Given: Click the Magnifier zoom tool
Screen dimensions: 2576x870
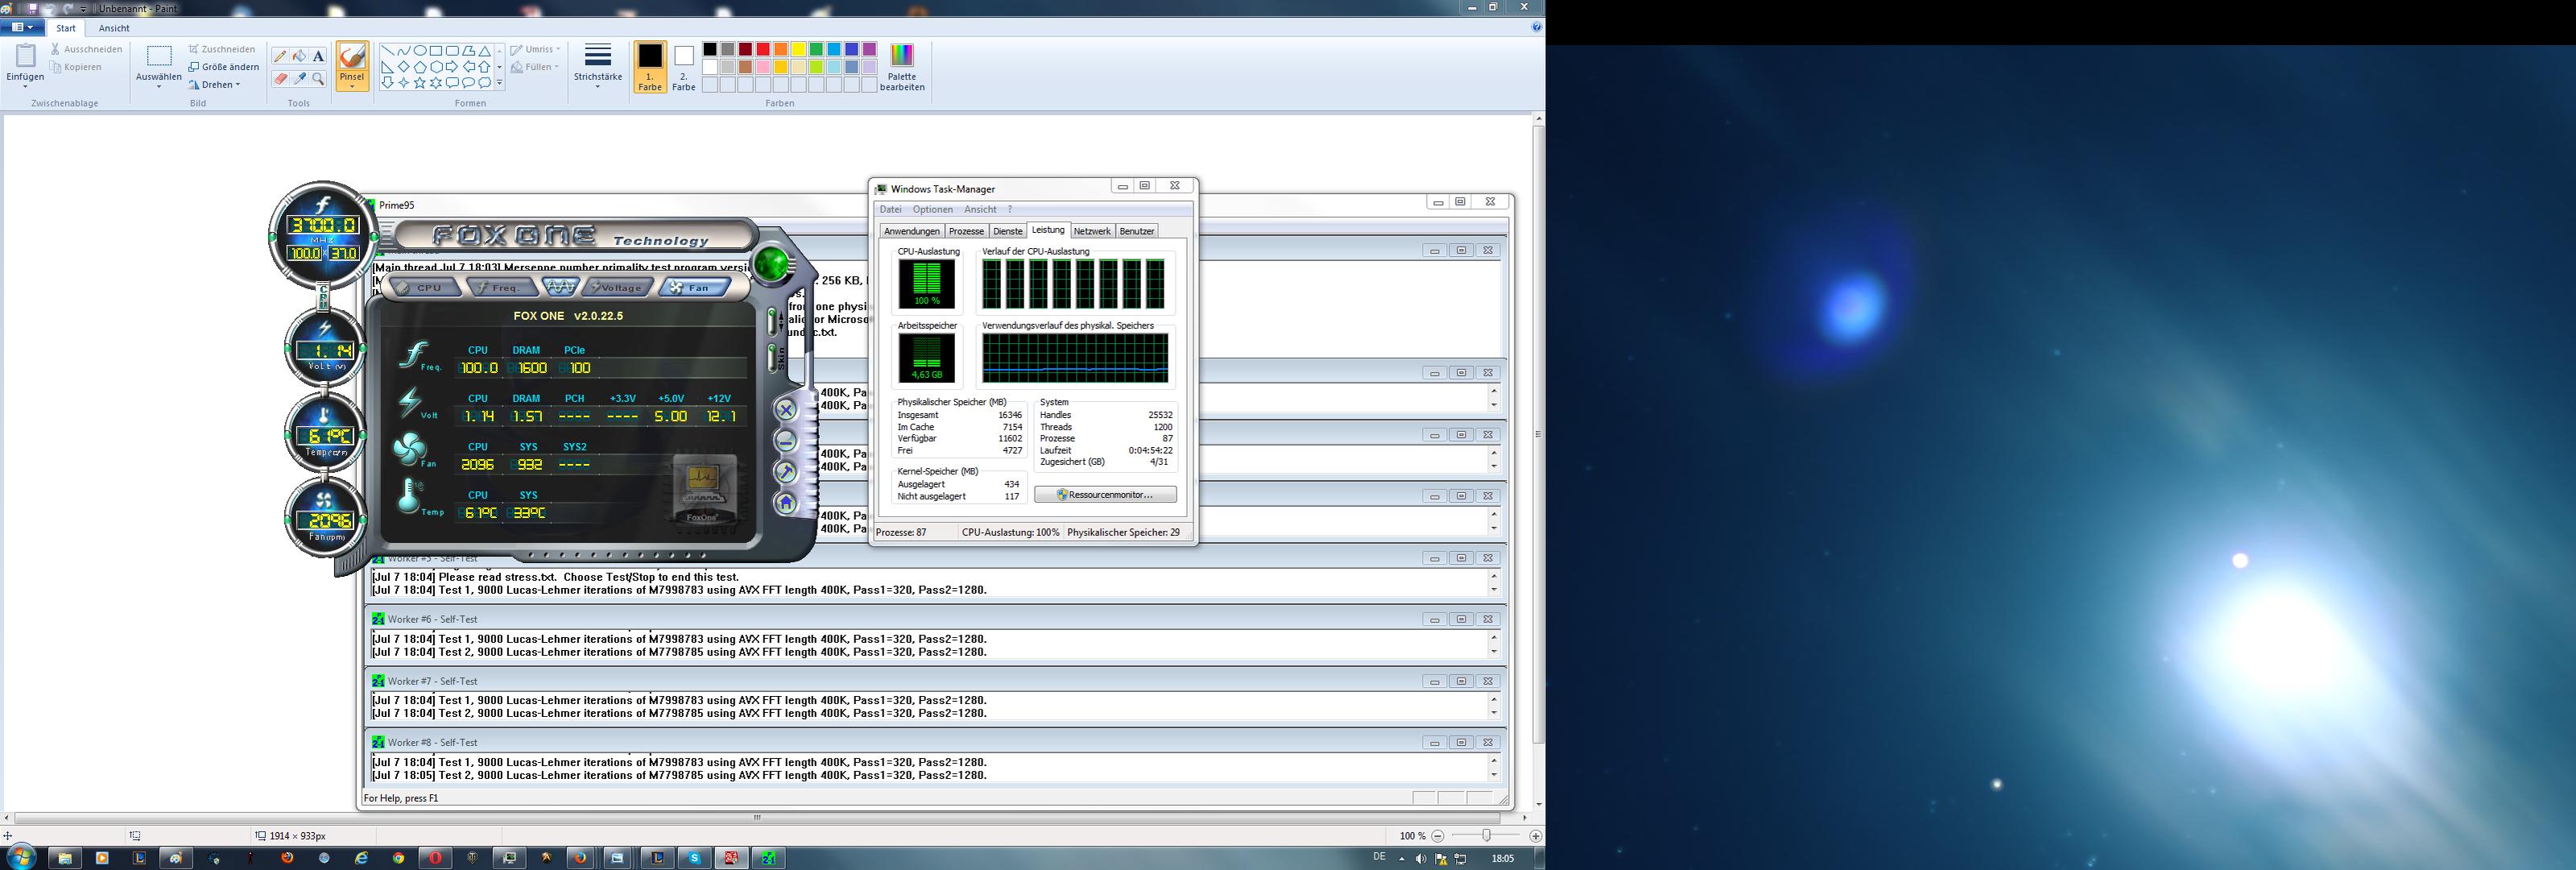Looking at the screenshot, I should [318, 78].
